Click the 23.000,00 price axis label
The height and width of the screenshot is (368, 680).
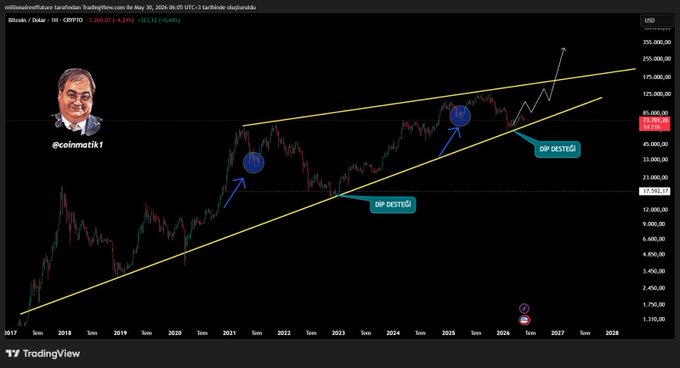coord(656,177)
